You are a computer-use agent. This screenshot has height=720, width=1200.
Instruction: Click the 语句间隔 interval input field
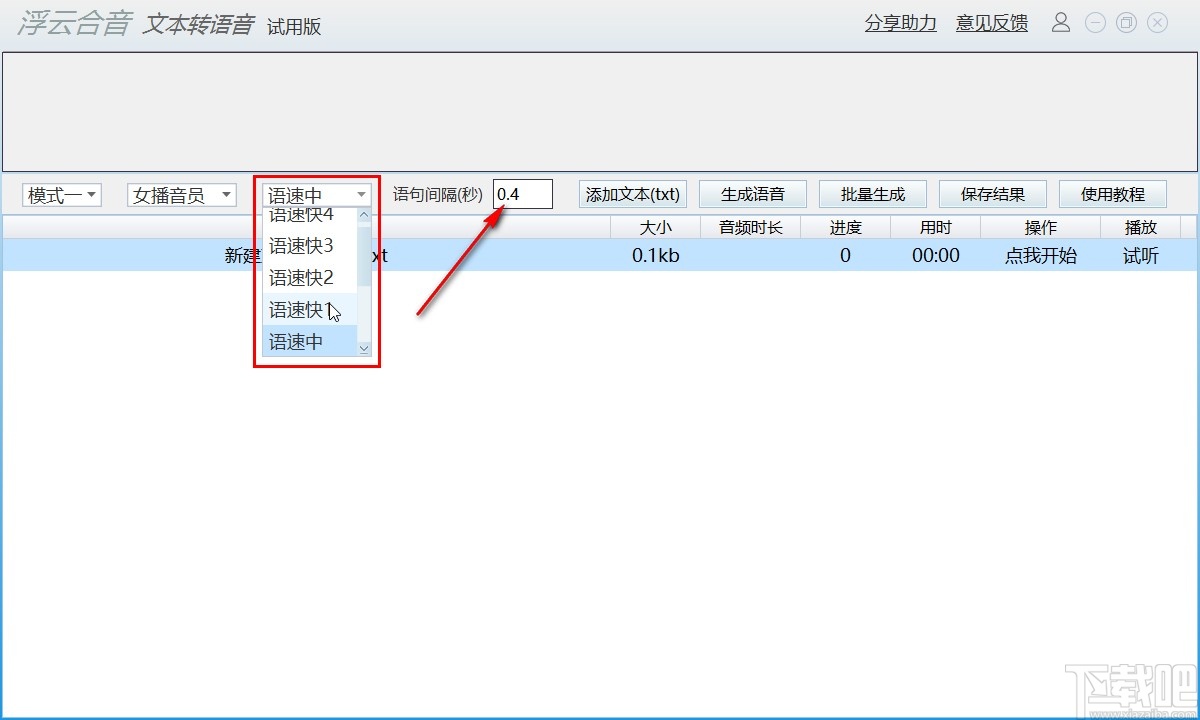click(523, 193)
